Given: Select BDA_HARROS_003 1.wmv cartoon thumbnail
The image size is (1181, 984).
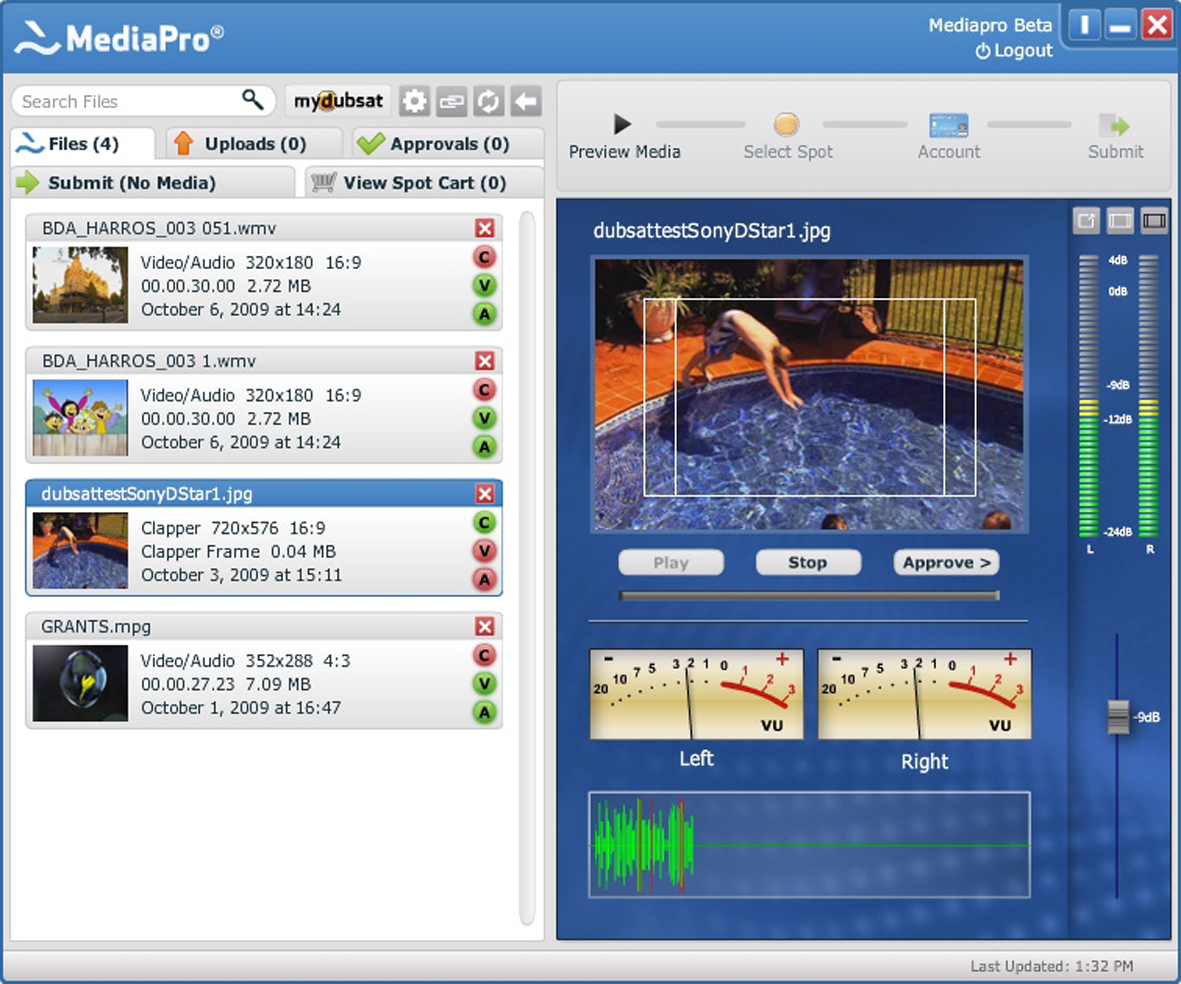Looking at the screenshot, I should [x=80, y=417].
